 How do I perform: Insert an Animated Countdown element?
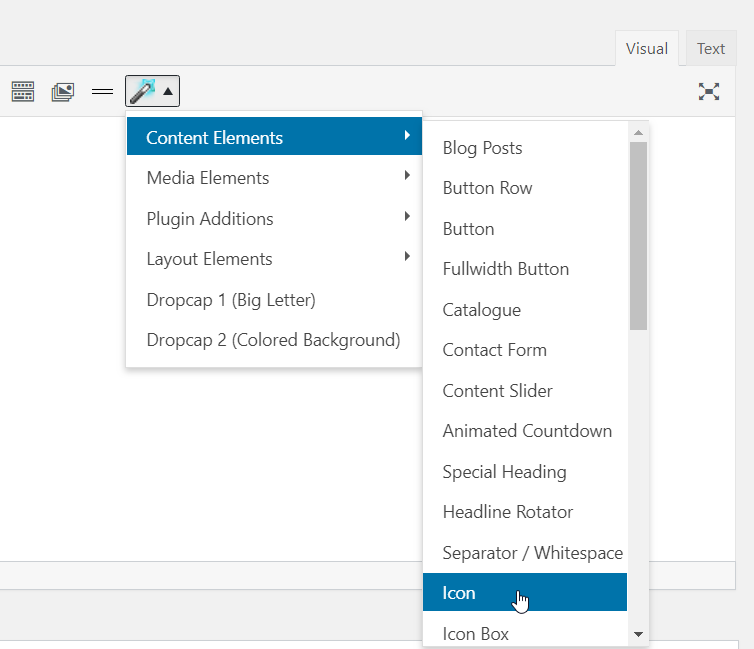click(x=525, y=431)
